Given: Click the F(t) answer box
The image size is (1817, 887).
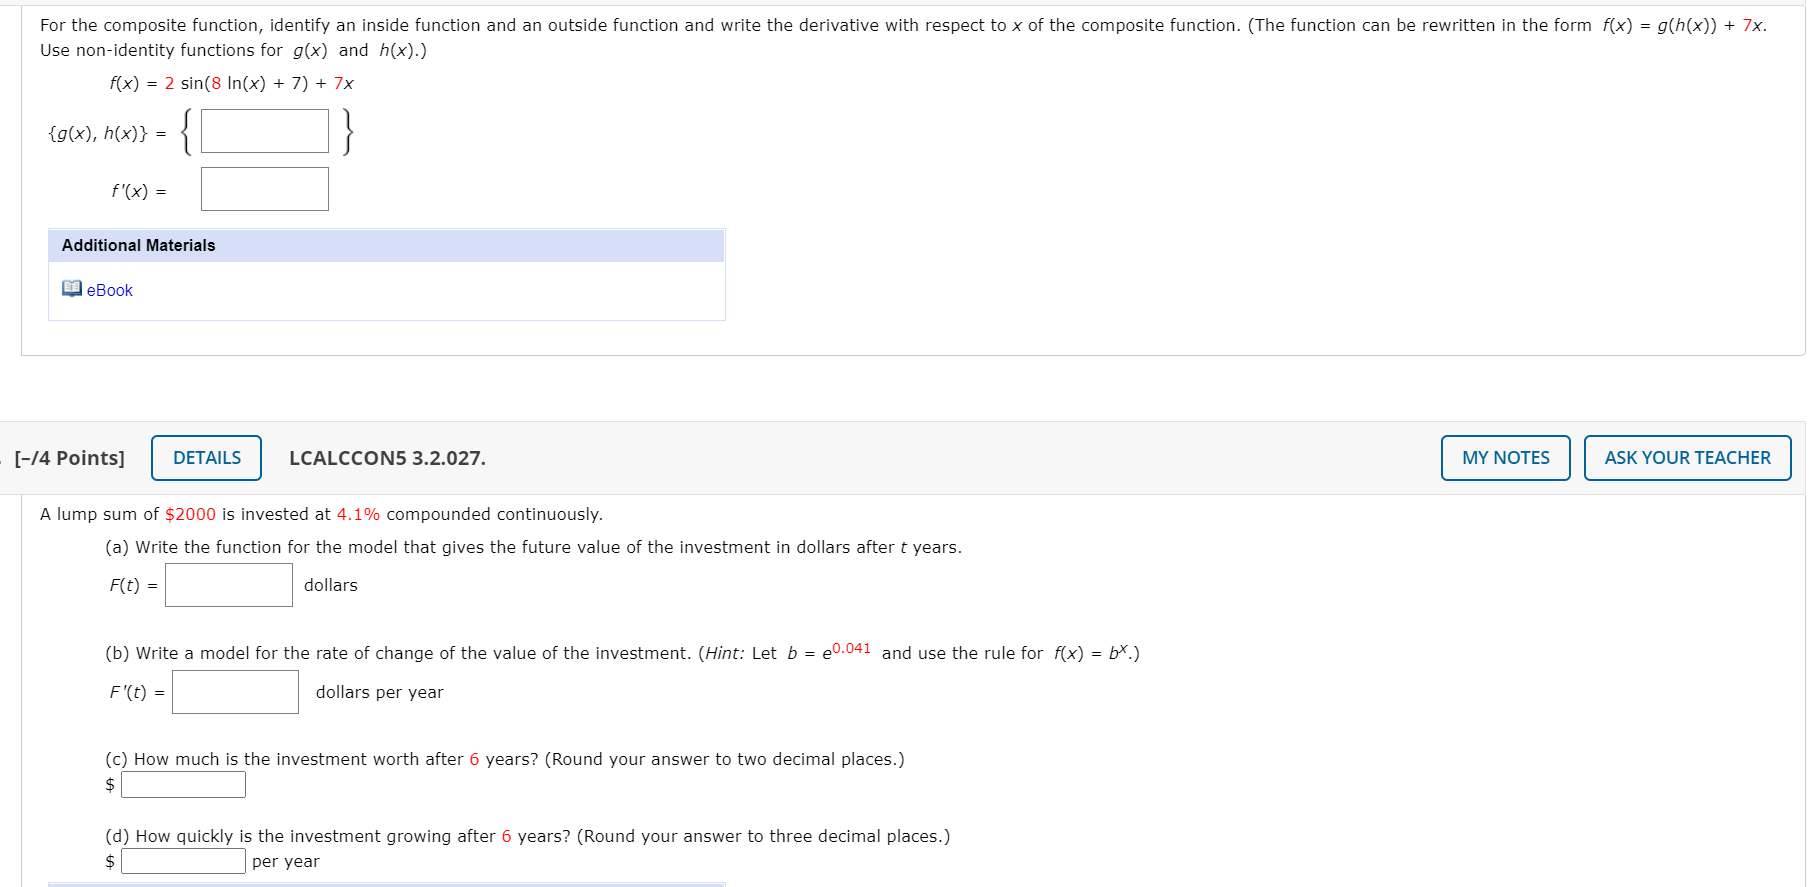Looking at the screenshot, I should [x=228, y=584].
